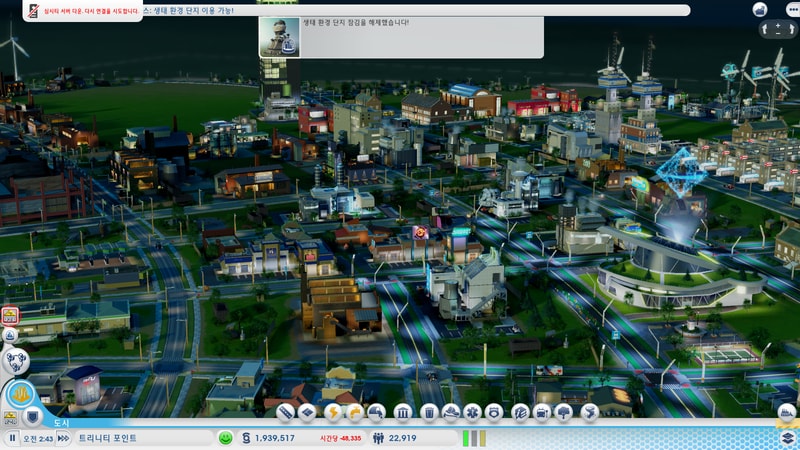Select the orange city view button

click(21, 394)
